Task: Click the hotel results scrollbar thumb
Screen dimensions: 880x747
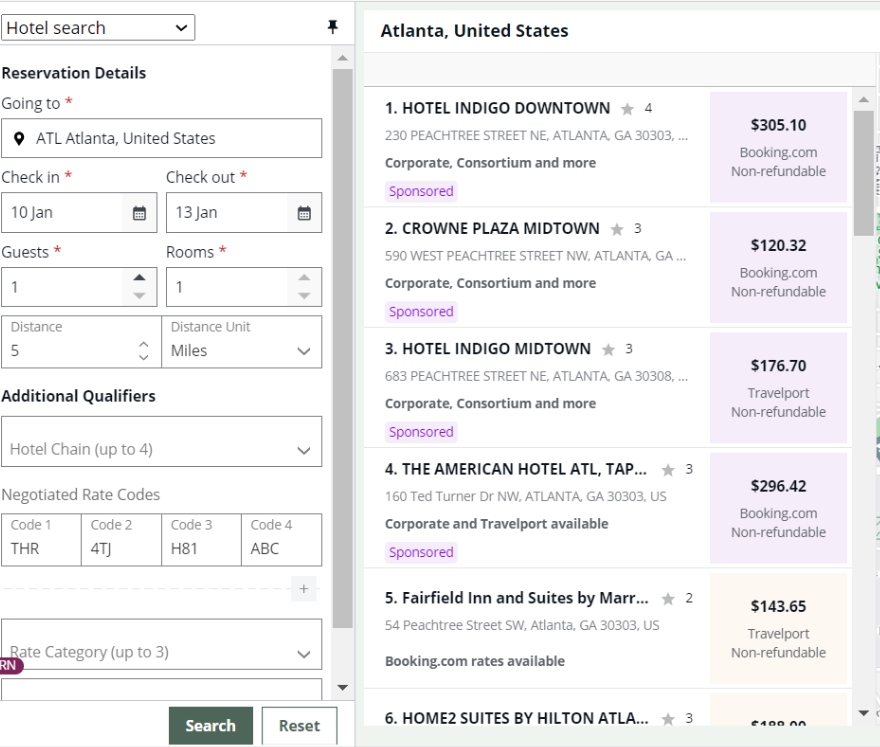Action: click(863, 173)
